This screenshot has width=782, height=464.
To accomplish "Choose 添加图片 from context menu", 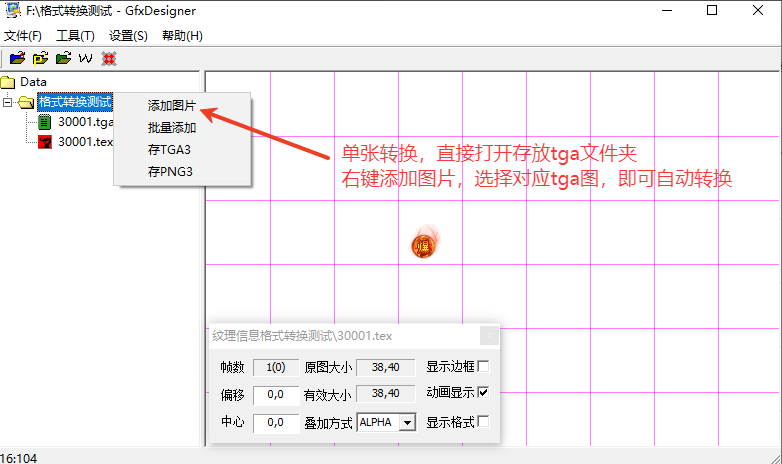I will pyautogui.click(x=171, y=106).
